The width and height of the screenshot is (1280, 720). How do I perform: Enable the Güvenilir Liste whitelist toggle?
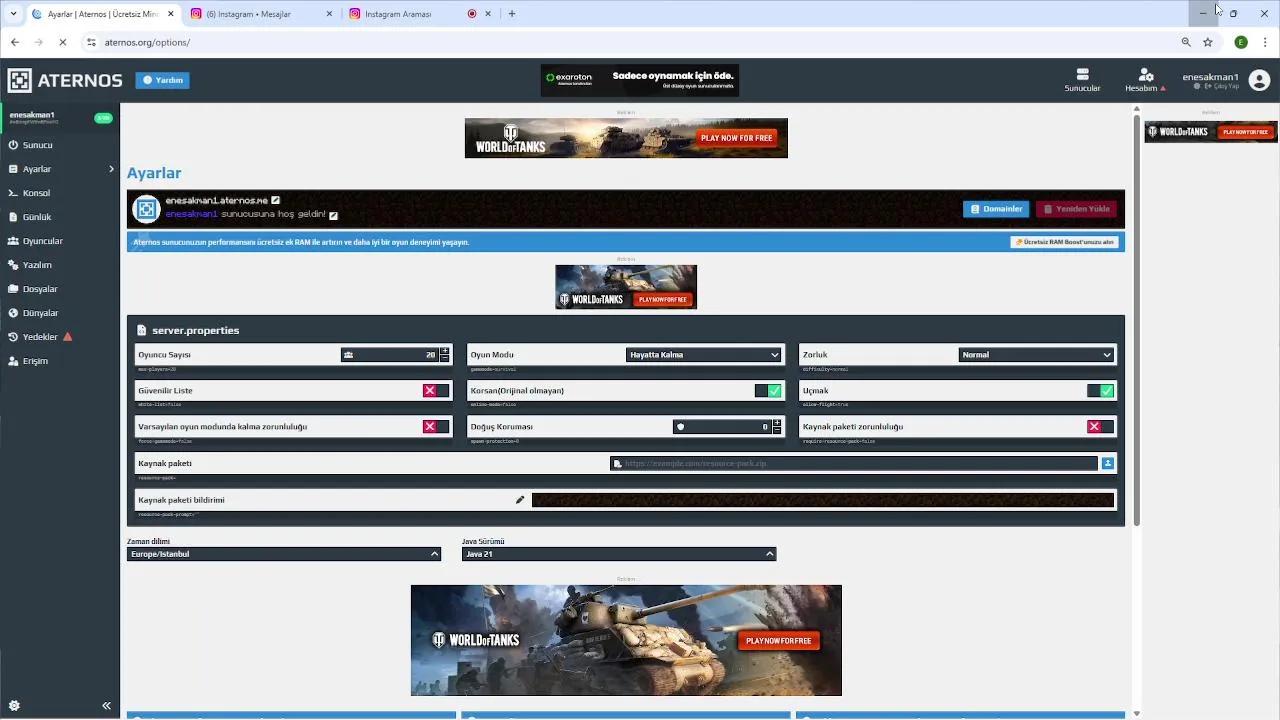click(x=435, y=390)
